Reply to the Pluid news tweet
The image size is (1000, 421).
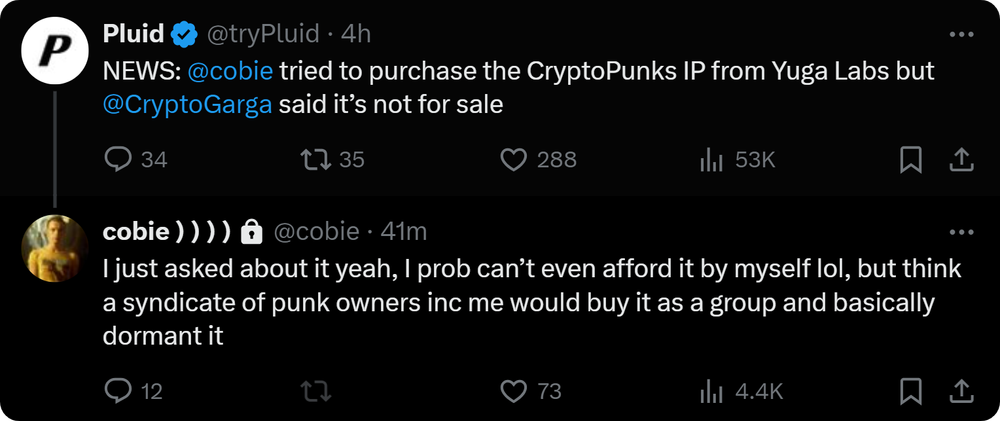118,159
